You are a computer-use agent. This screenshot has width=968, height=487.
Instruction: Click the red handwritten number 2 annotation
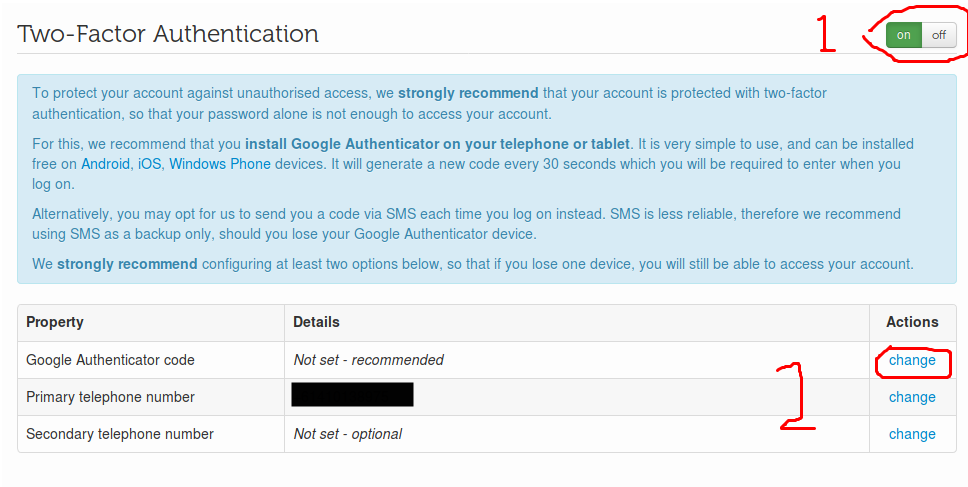pos(797,400)
